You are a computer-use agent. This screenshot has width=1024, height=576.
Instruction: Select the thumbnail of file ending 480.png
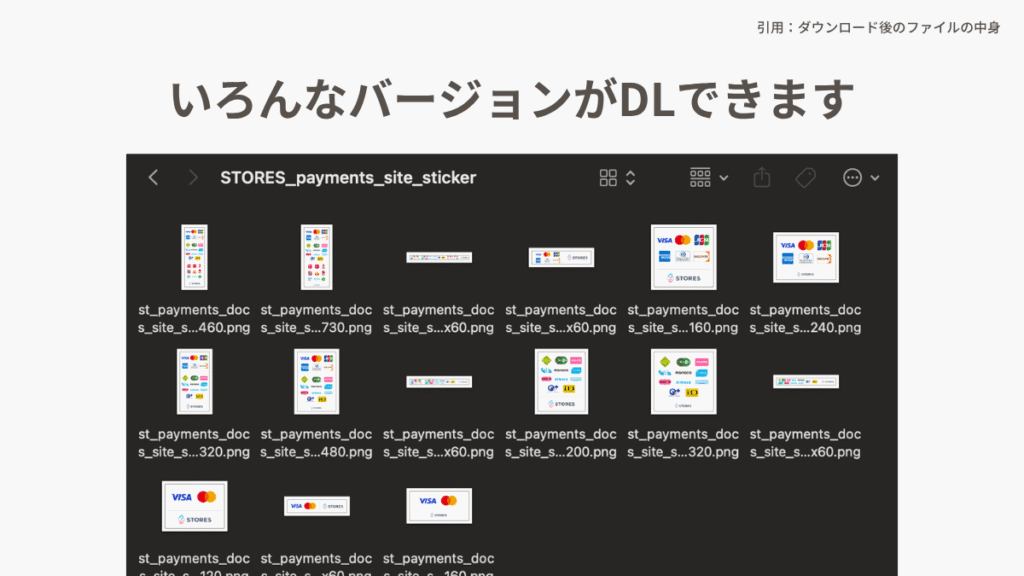(316, 381)
